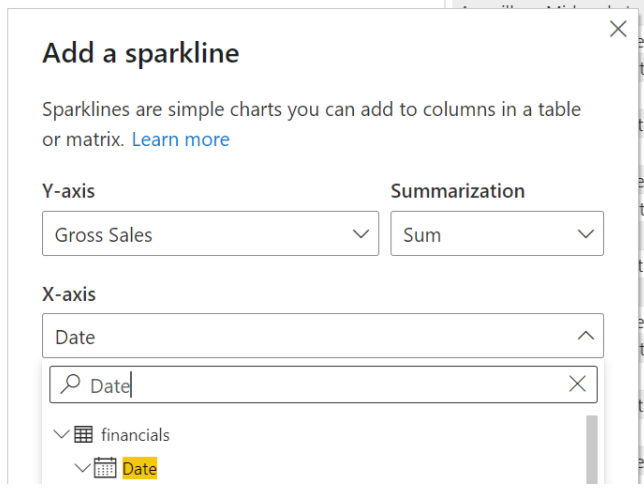
Task: Click the field list scrollbar
Action: [592, 450]
